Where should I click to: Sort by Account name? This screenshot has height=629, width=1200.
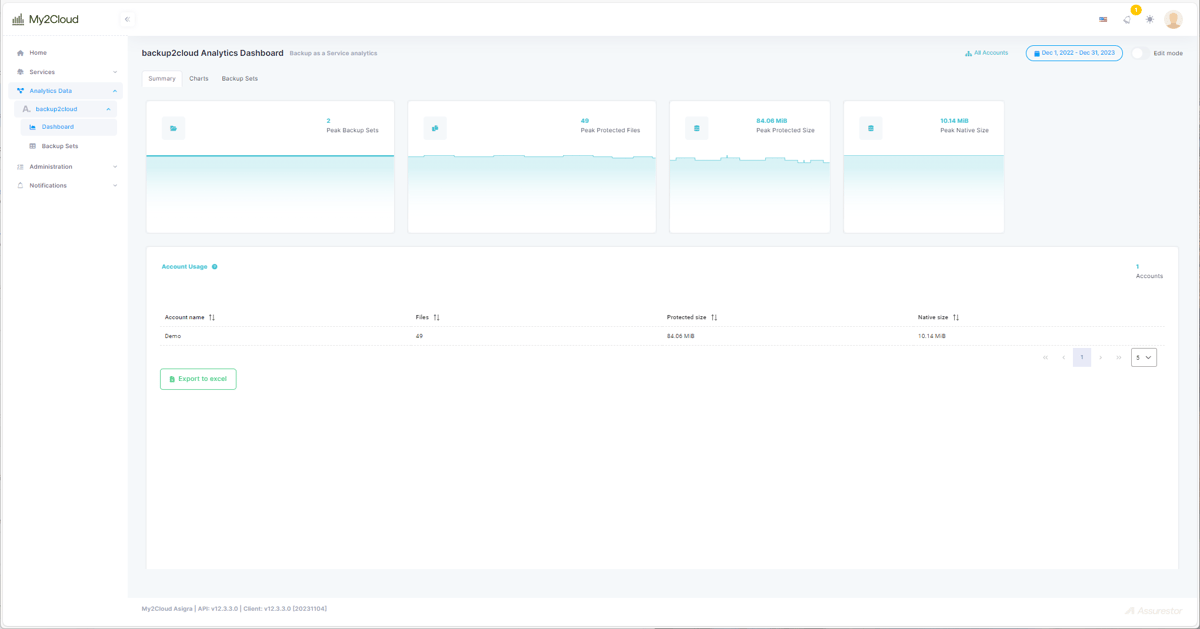point(212,317)
